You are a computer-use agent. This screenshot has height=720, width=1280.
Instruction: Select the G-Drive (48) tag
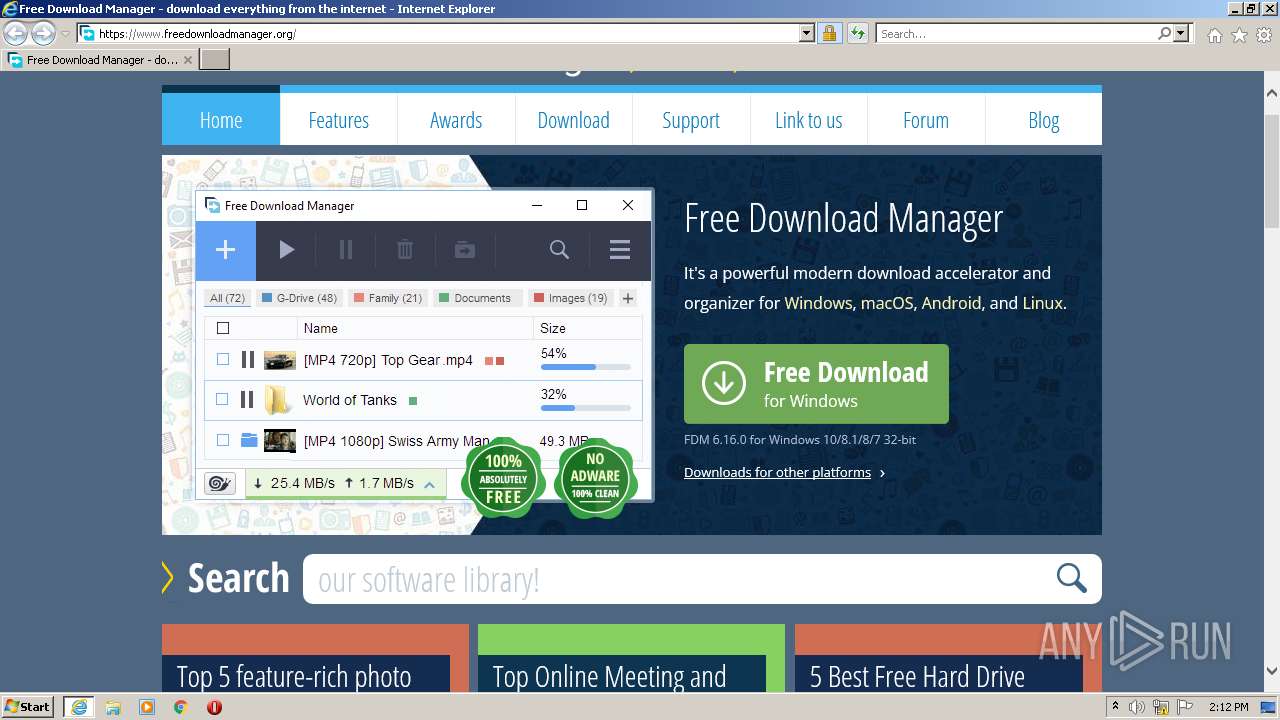[299, 298]
